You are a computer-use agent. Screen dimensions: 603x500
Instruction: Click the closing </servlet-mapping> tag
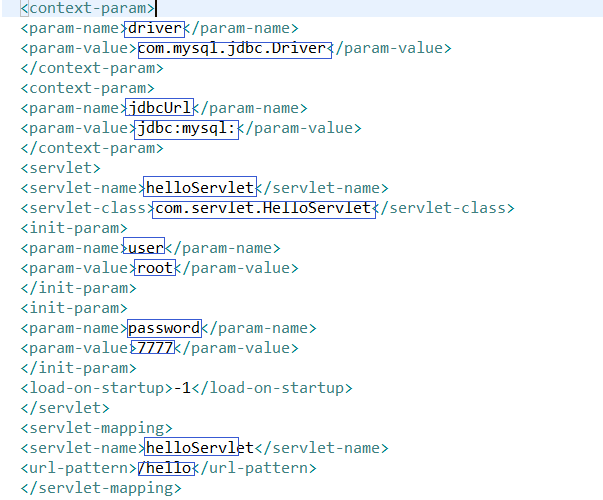(x=101, y=488)
